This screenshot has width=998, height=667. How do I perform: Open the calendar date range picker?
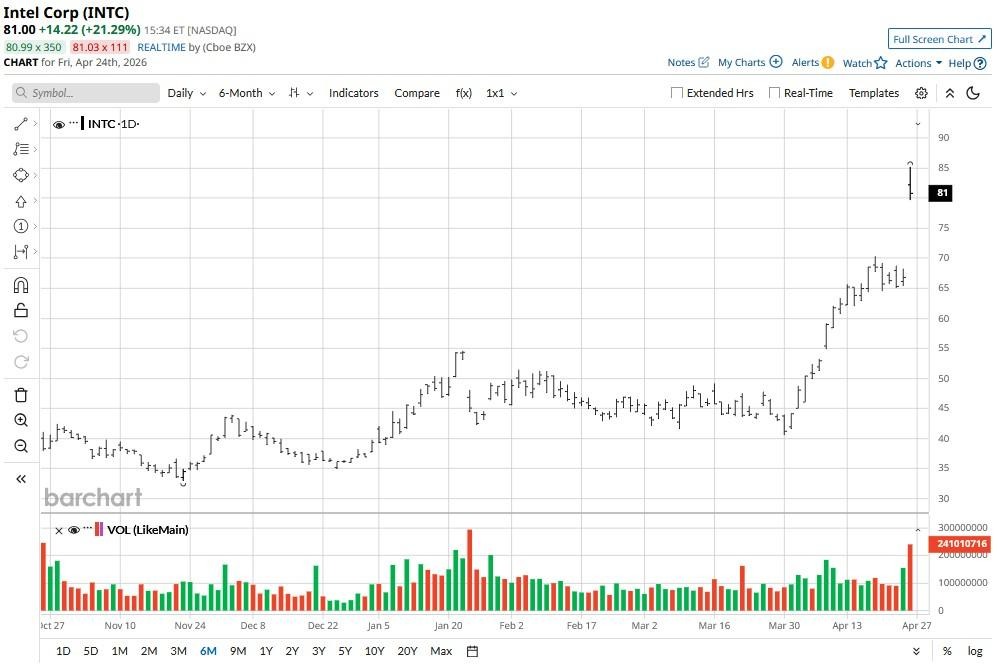472,651
